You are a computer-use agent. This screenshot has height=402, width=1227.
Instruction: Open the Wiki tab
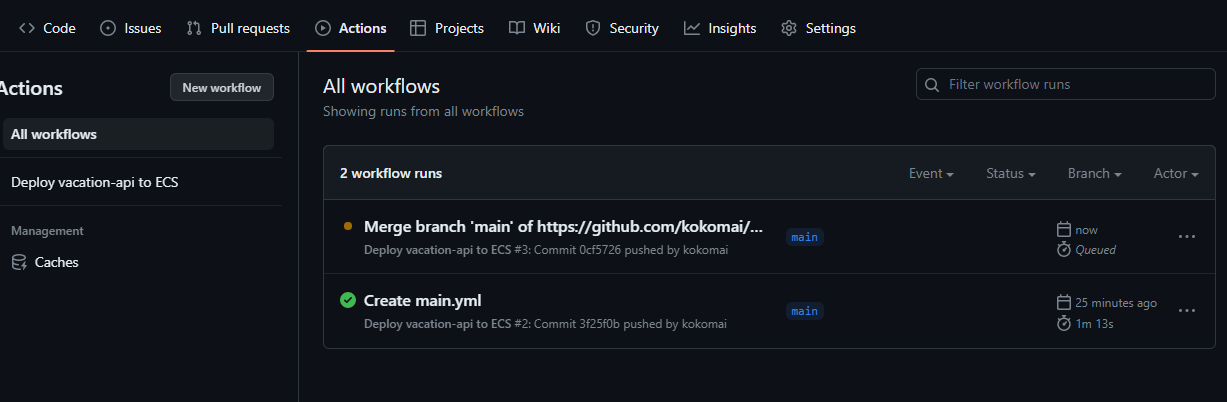coord(534,28)
